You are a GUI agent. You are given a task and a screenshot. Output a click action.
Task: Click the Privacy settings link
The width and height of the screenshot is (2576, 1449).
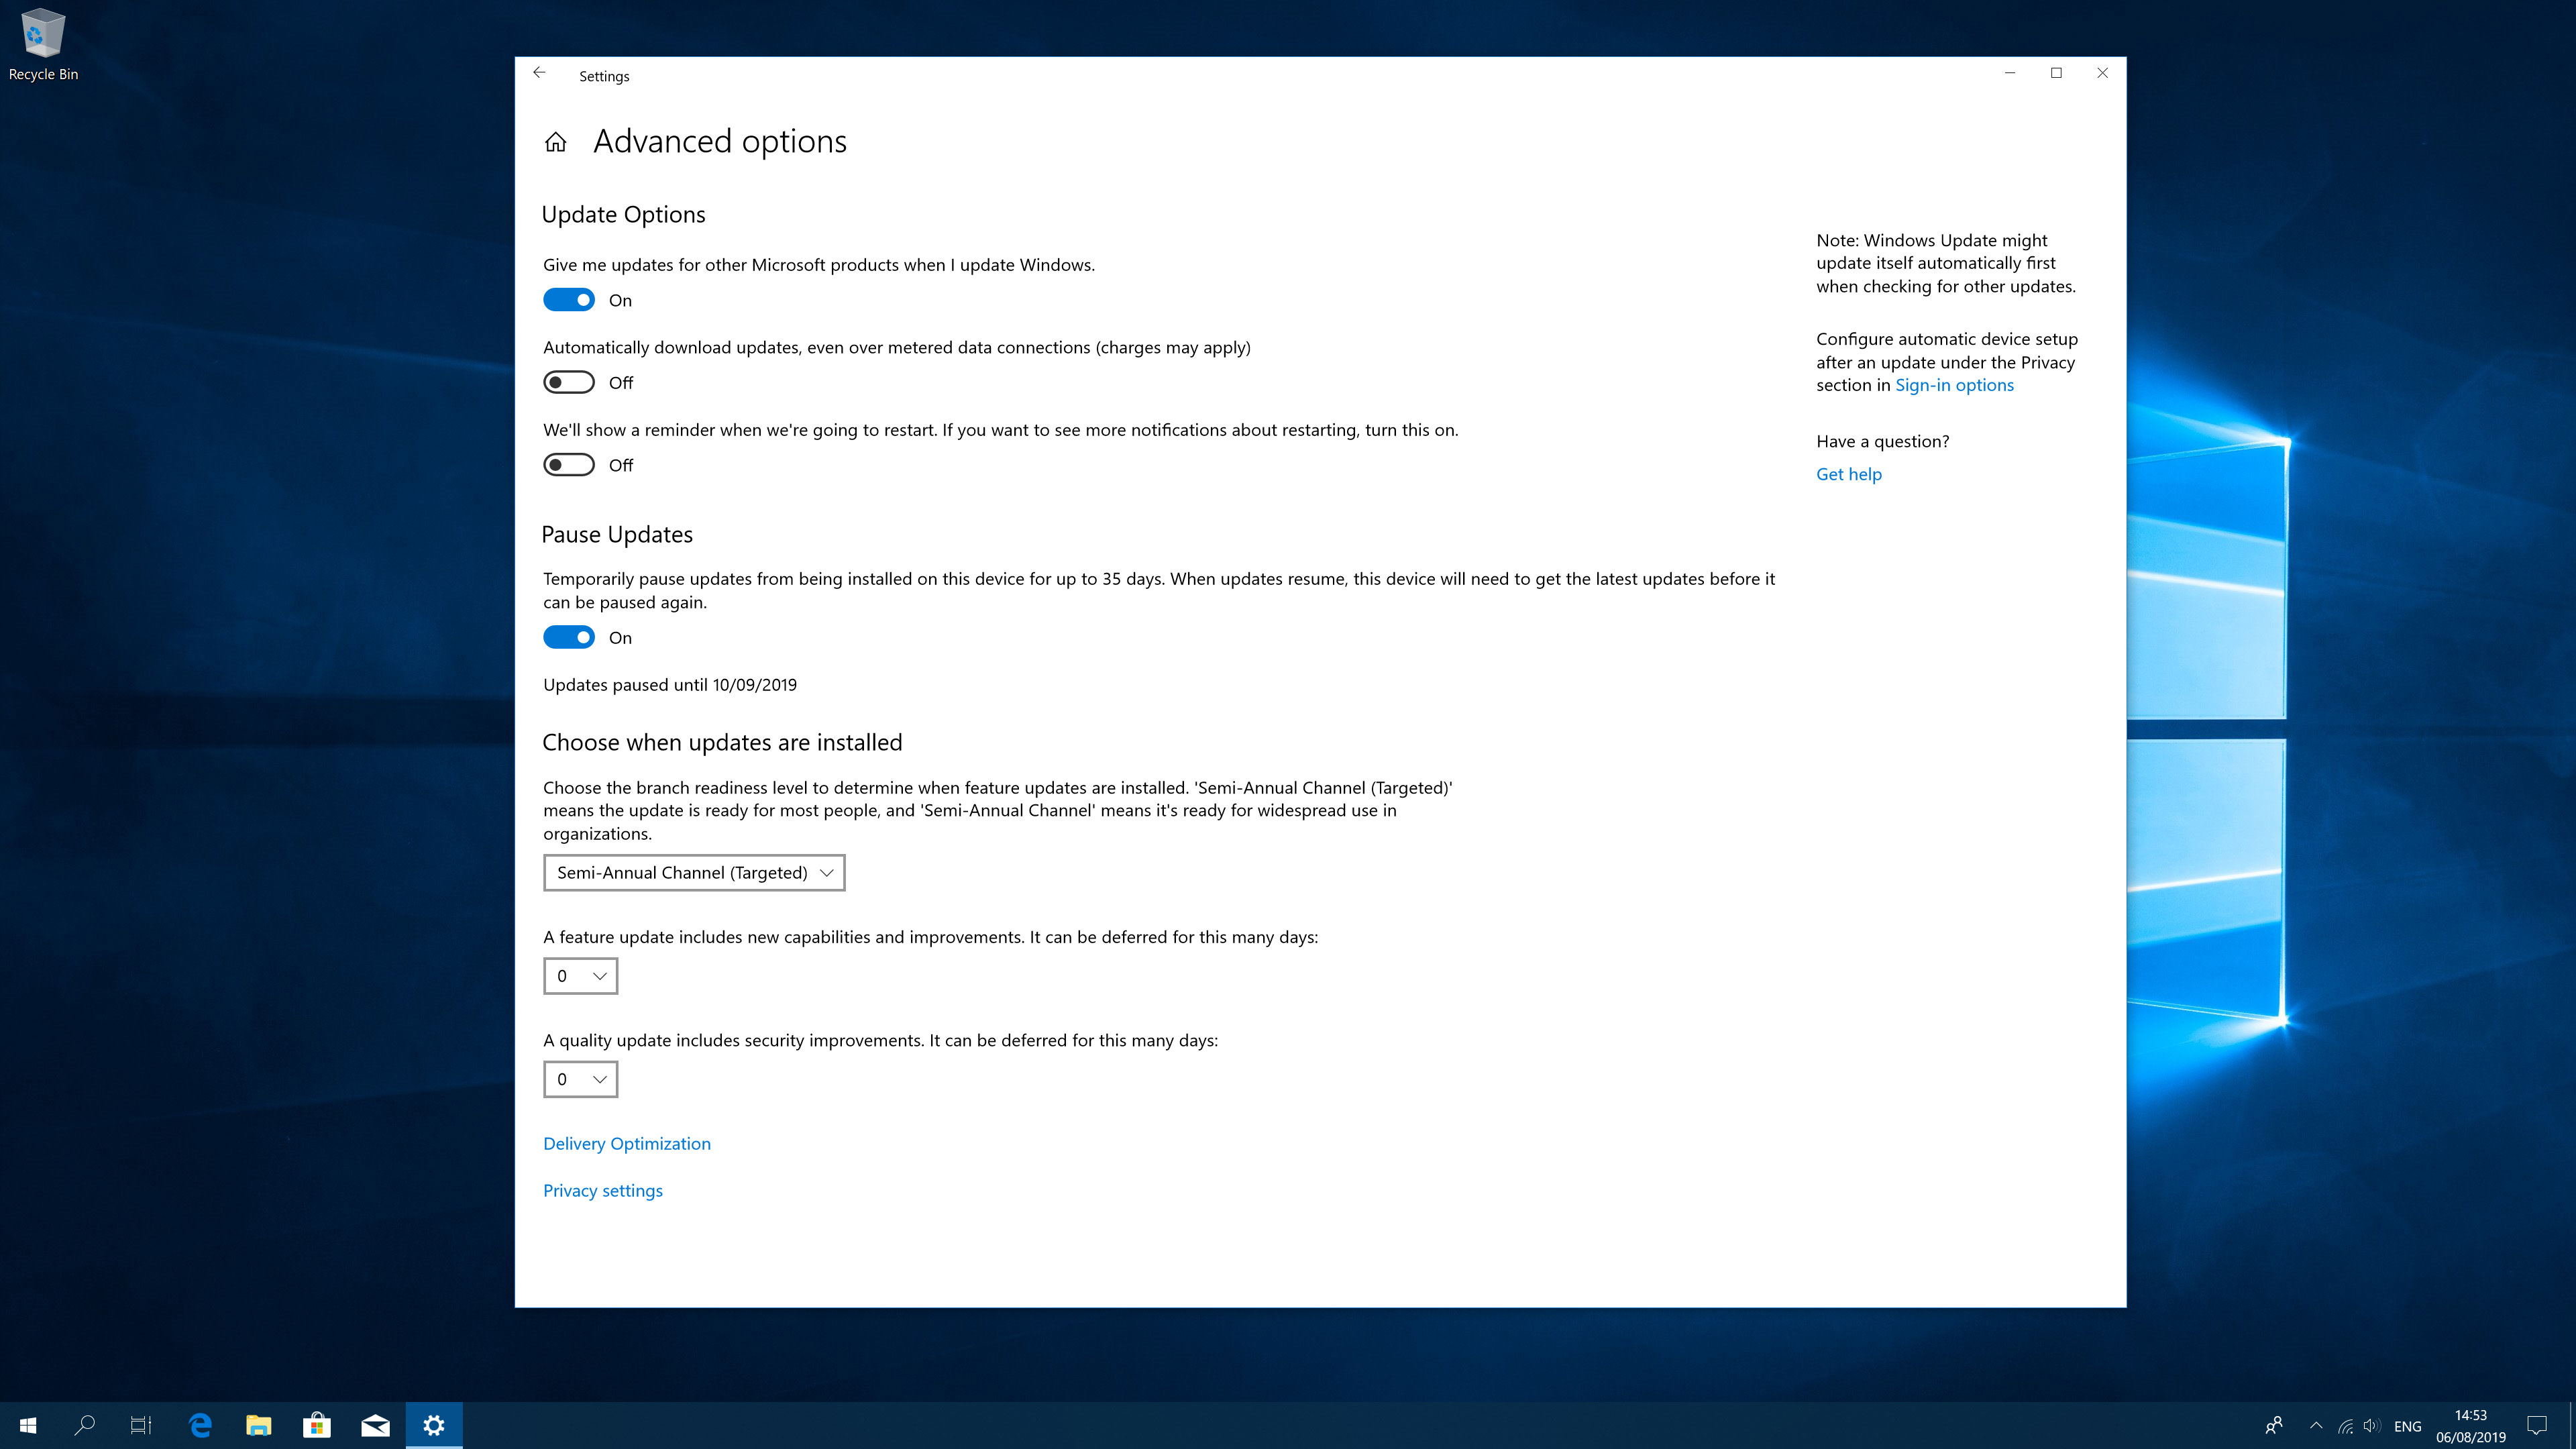[x=603, y=1189]
